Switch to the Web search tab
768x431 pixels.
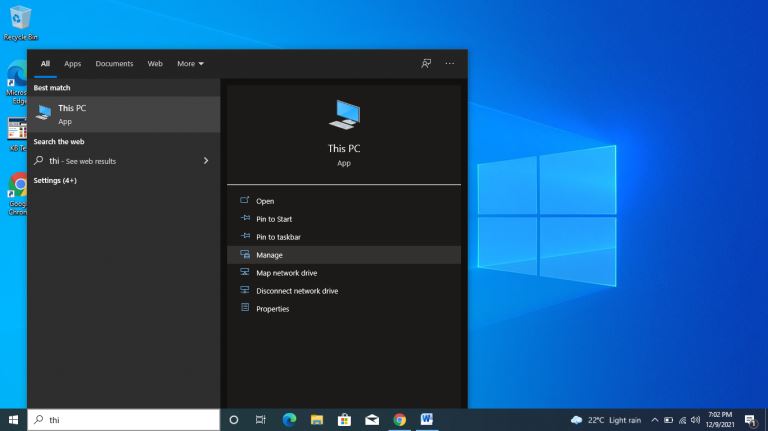coord(155,64)
